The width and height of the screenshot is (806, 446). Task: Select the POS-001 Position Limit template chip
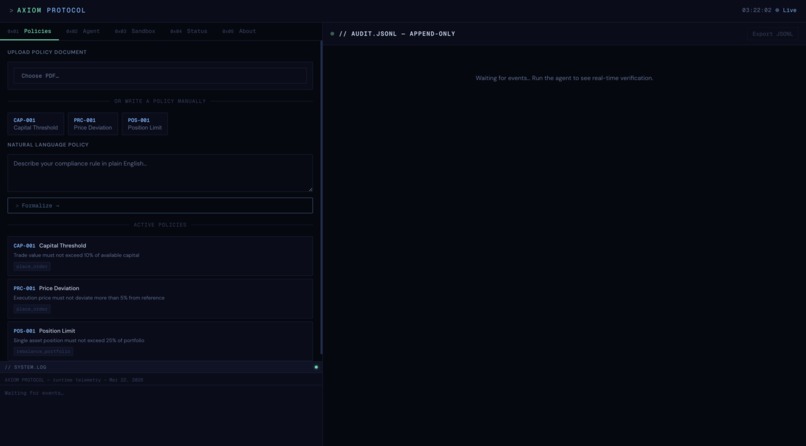(x=144, y=124)
